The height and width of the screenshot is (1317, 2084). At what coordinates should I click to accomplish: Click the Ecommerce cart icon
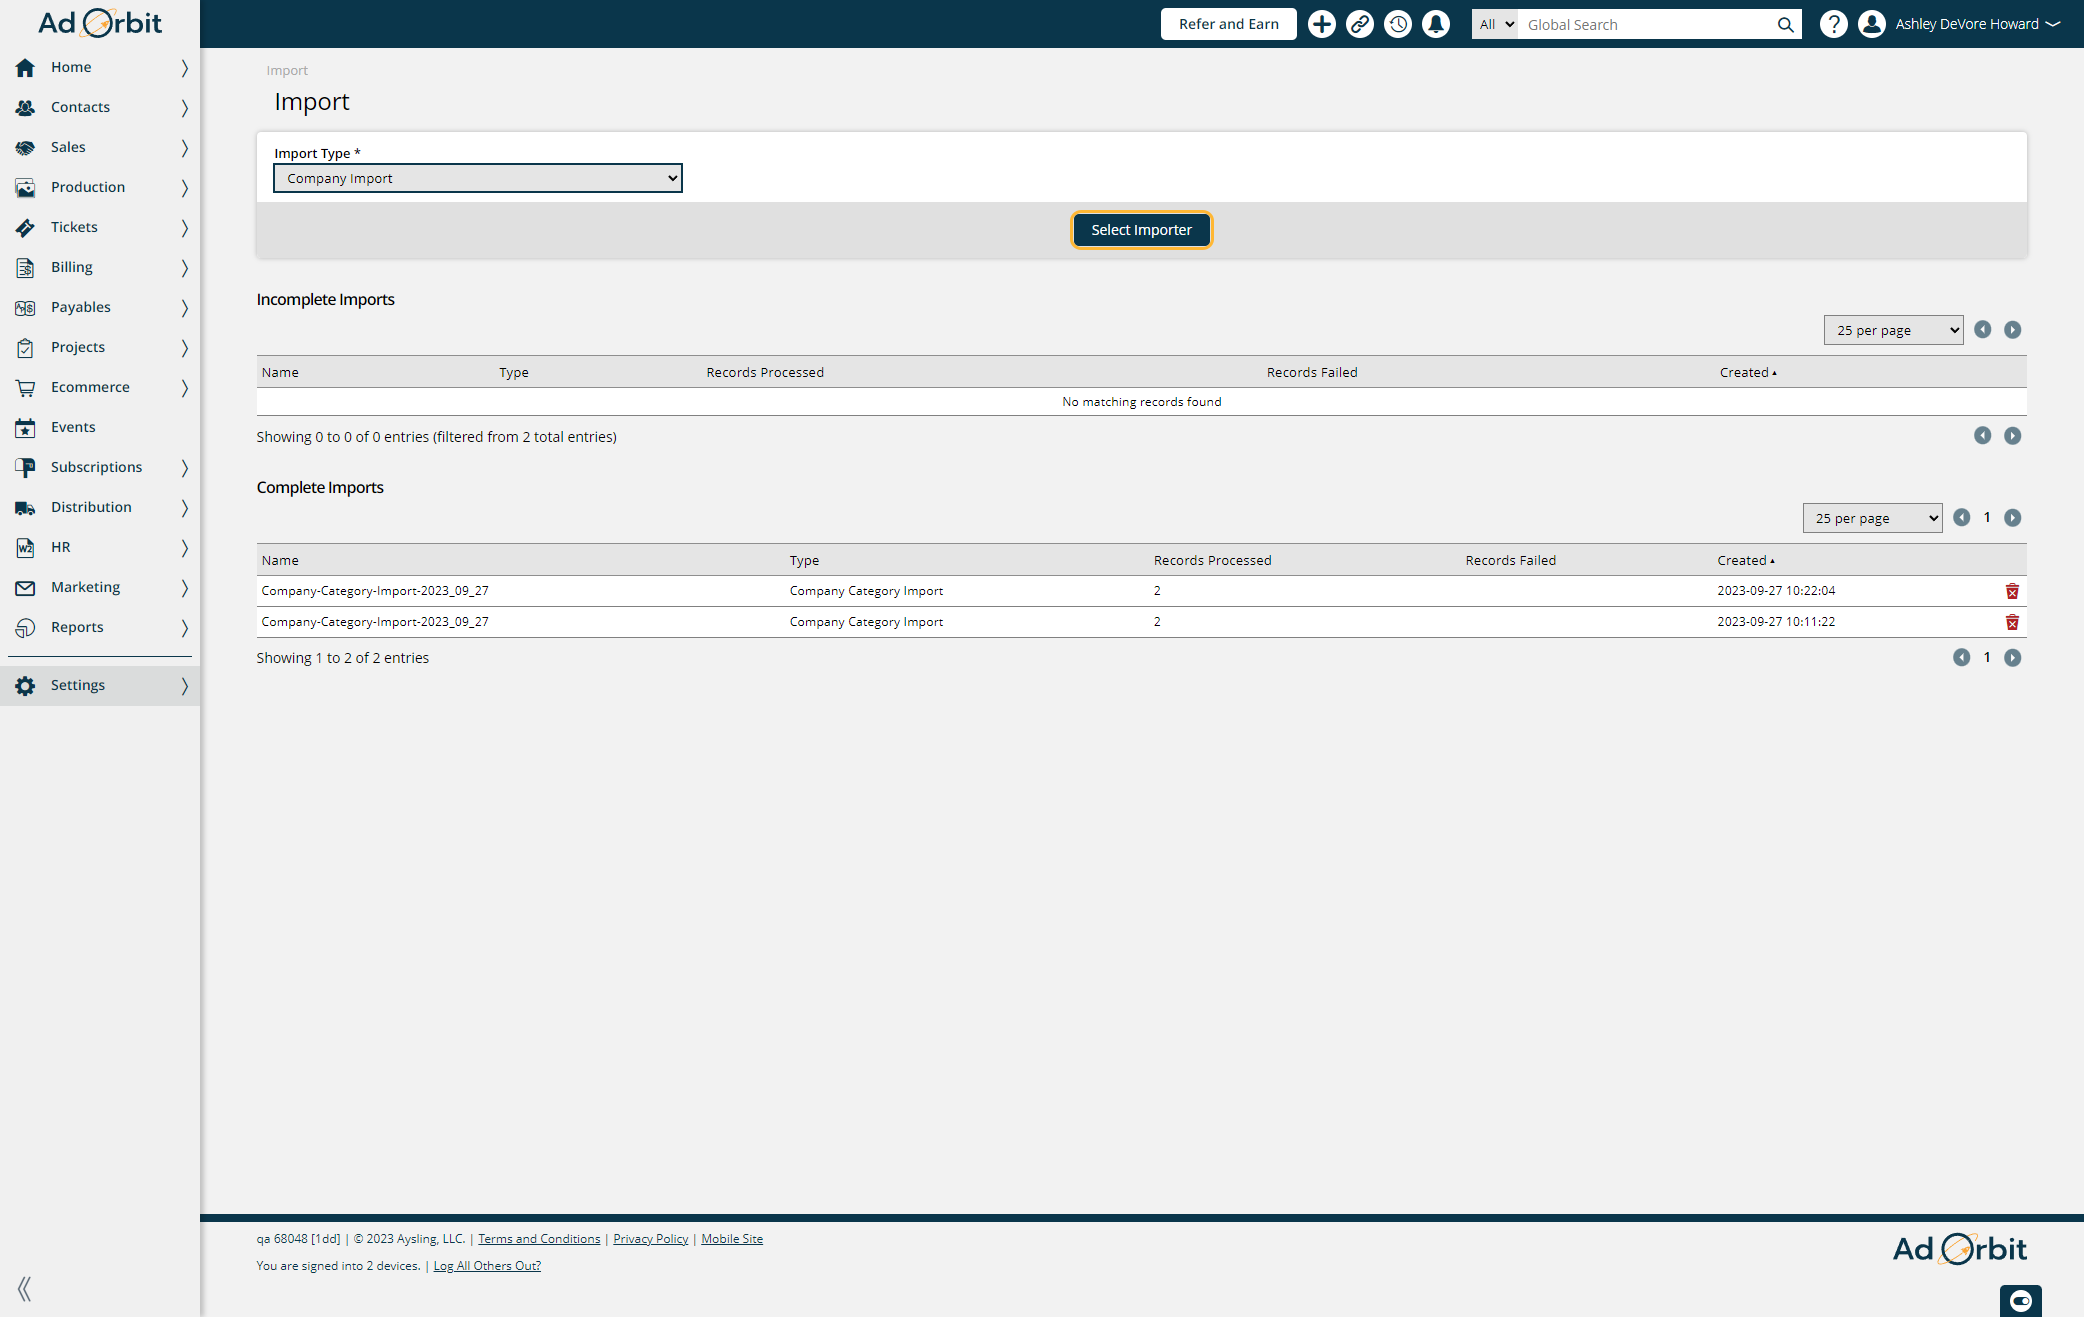(25, 387)
